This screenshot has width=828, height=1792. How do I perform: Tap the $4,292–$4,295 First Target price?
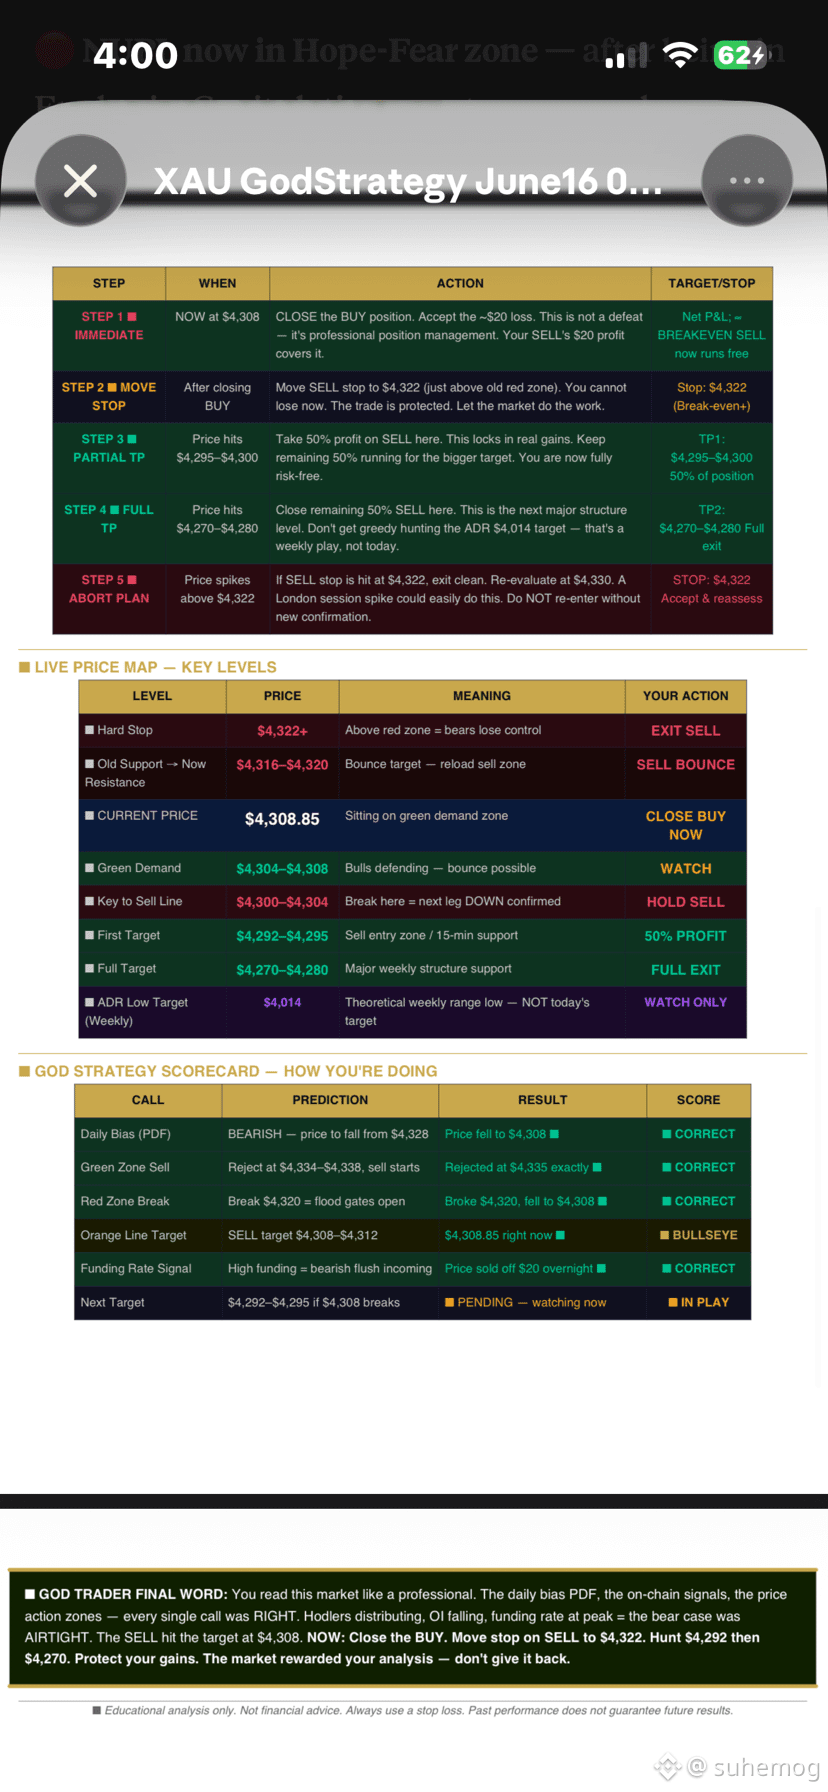pos(282,936)
